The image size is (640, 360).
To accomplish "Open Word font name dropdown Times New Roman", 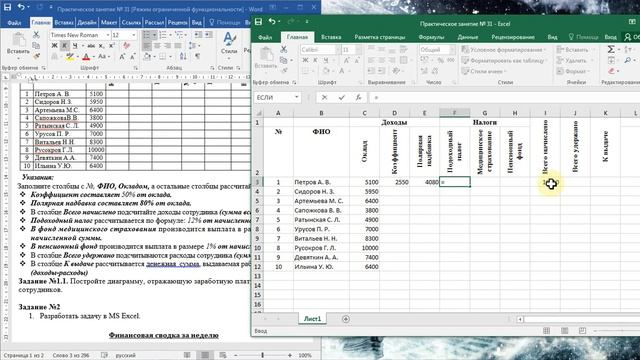I will click(x=108, y=35).
